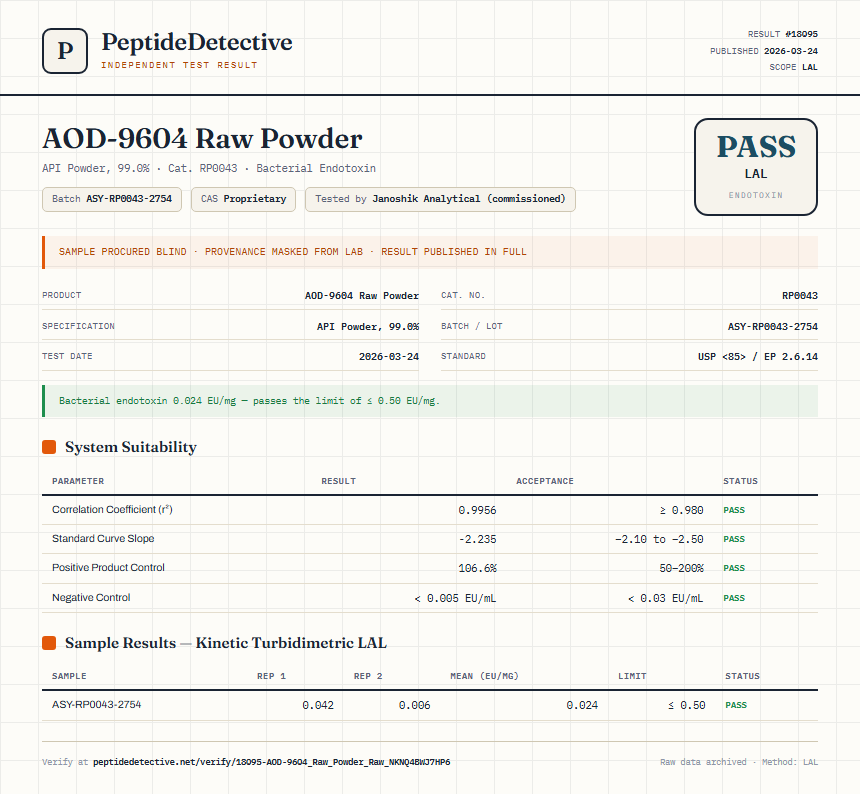Click PASS status in Negative Control row
The width and height of the screenshot is (860, 794).
734,598
